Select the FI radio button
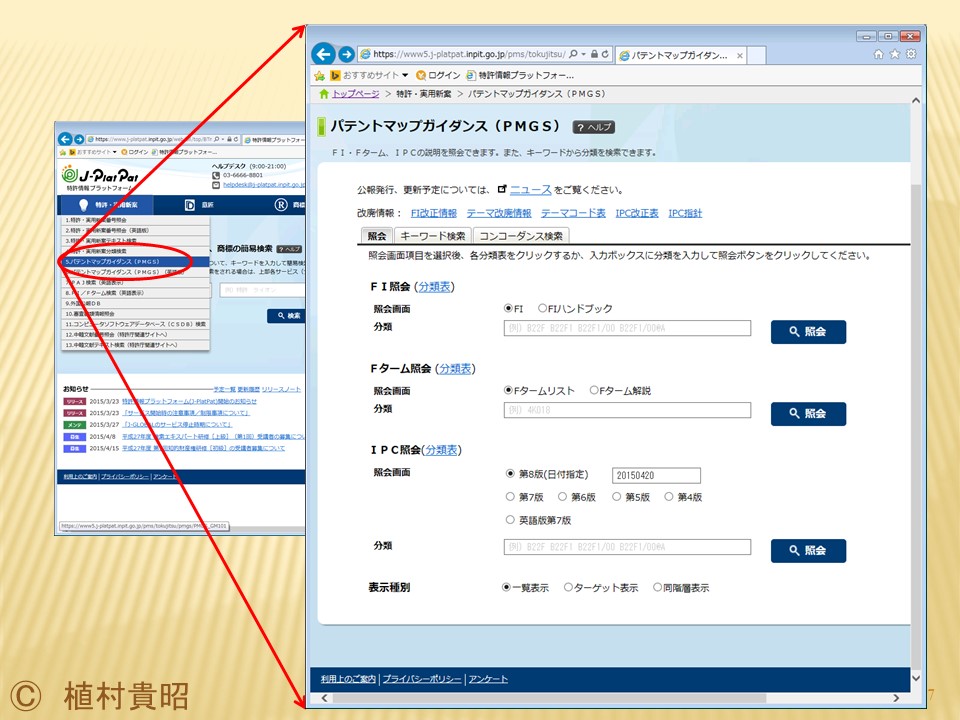960x720 pixels. 508,309
